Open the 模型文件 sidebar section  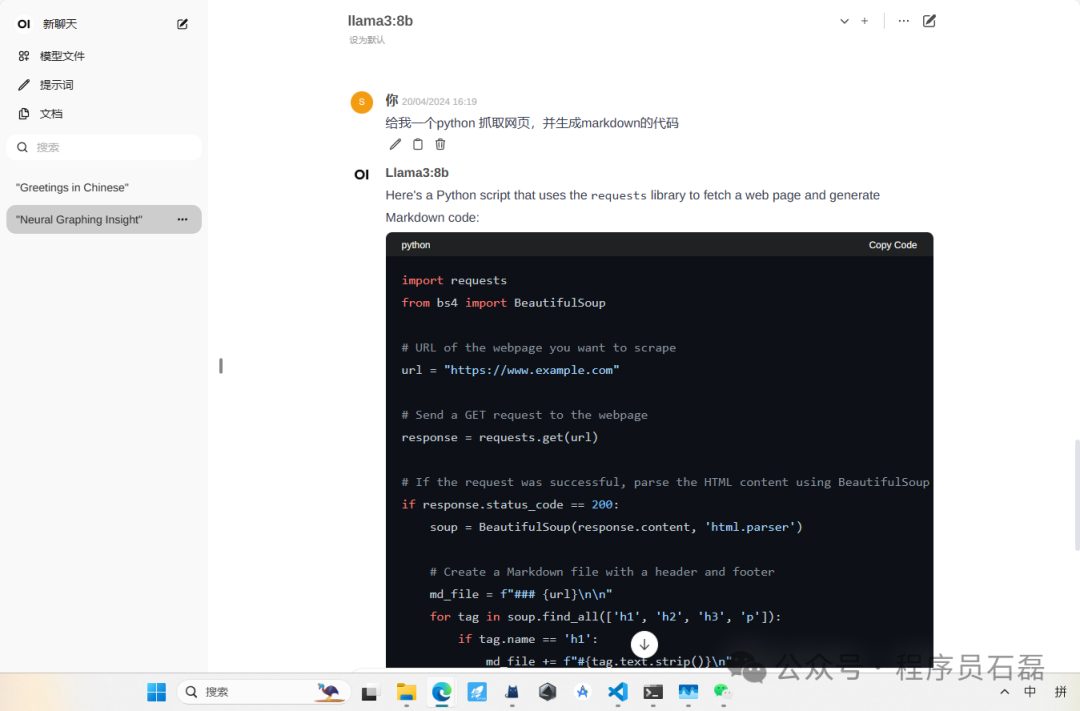click(62, 56)
